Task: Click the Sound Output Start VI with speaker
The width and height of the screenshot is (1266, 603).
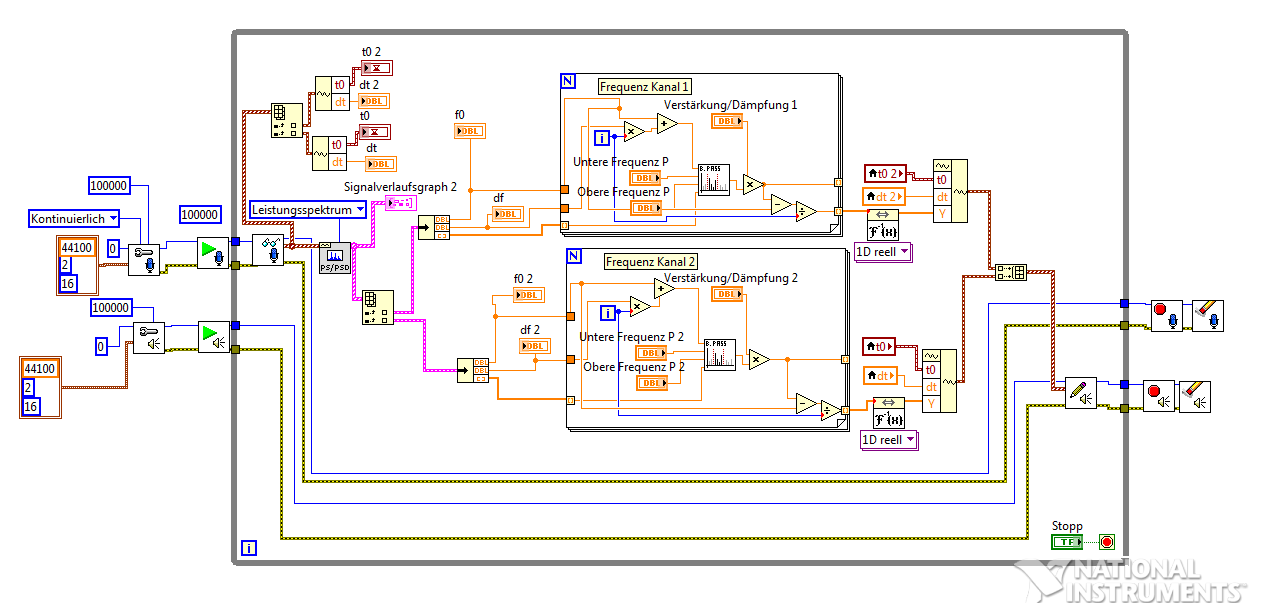Action: [213, 337]
